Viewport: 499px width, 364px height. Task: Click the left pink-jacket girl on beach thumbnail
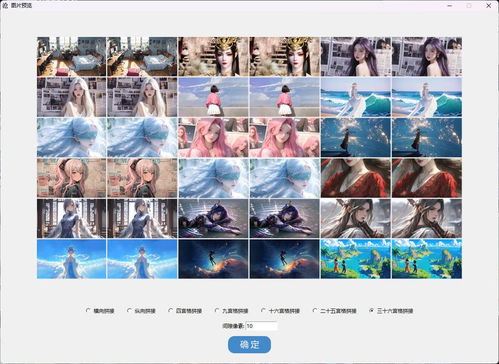pyautogui.click(x=213, y=97)
